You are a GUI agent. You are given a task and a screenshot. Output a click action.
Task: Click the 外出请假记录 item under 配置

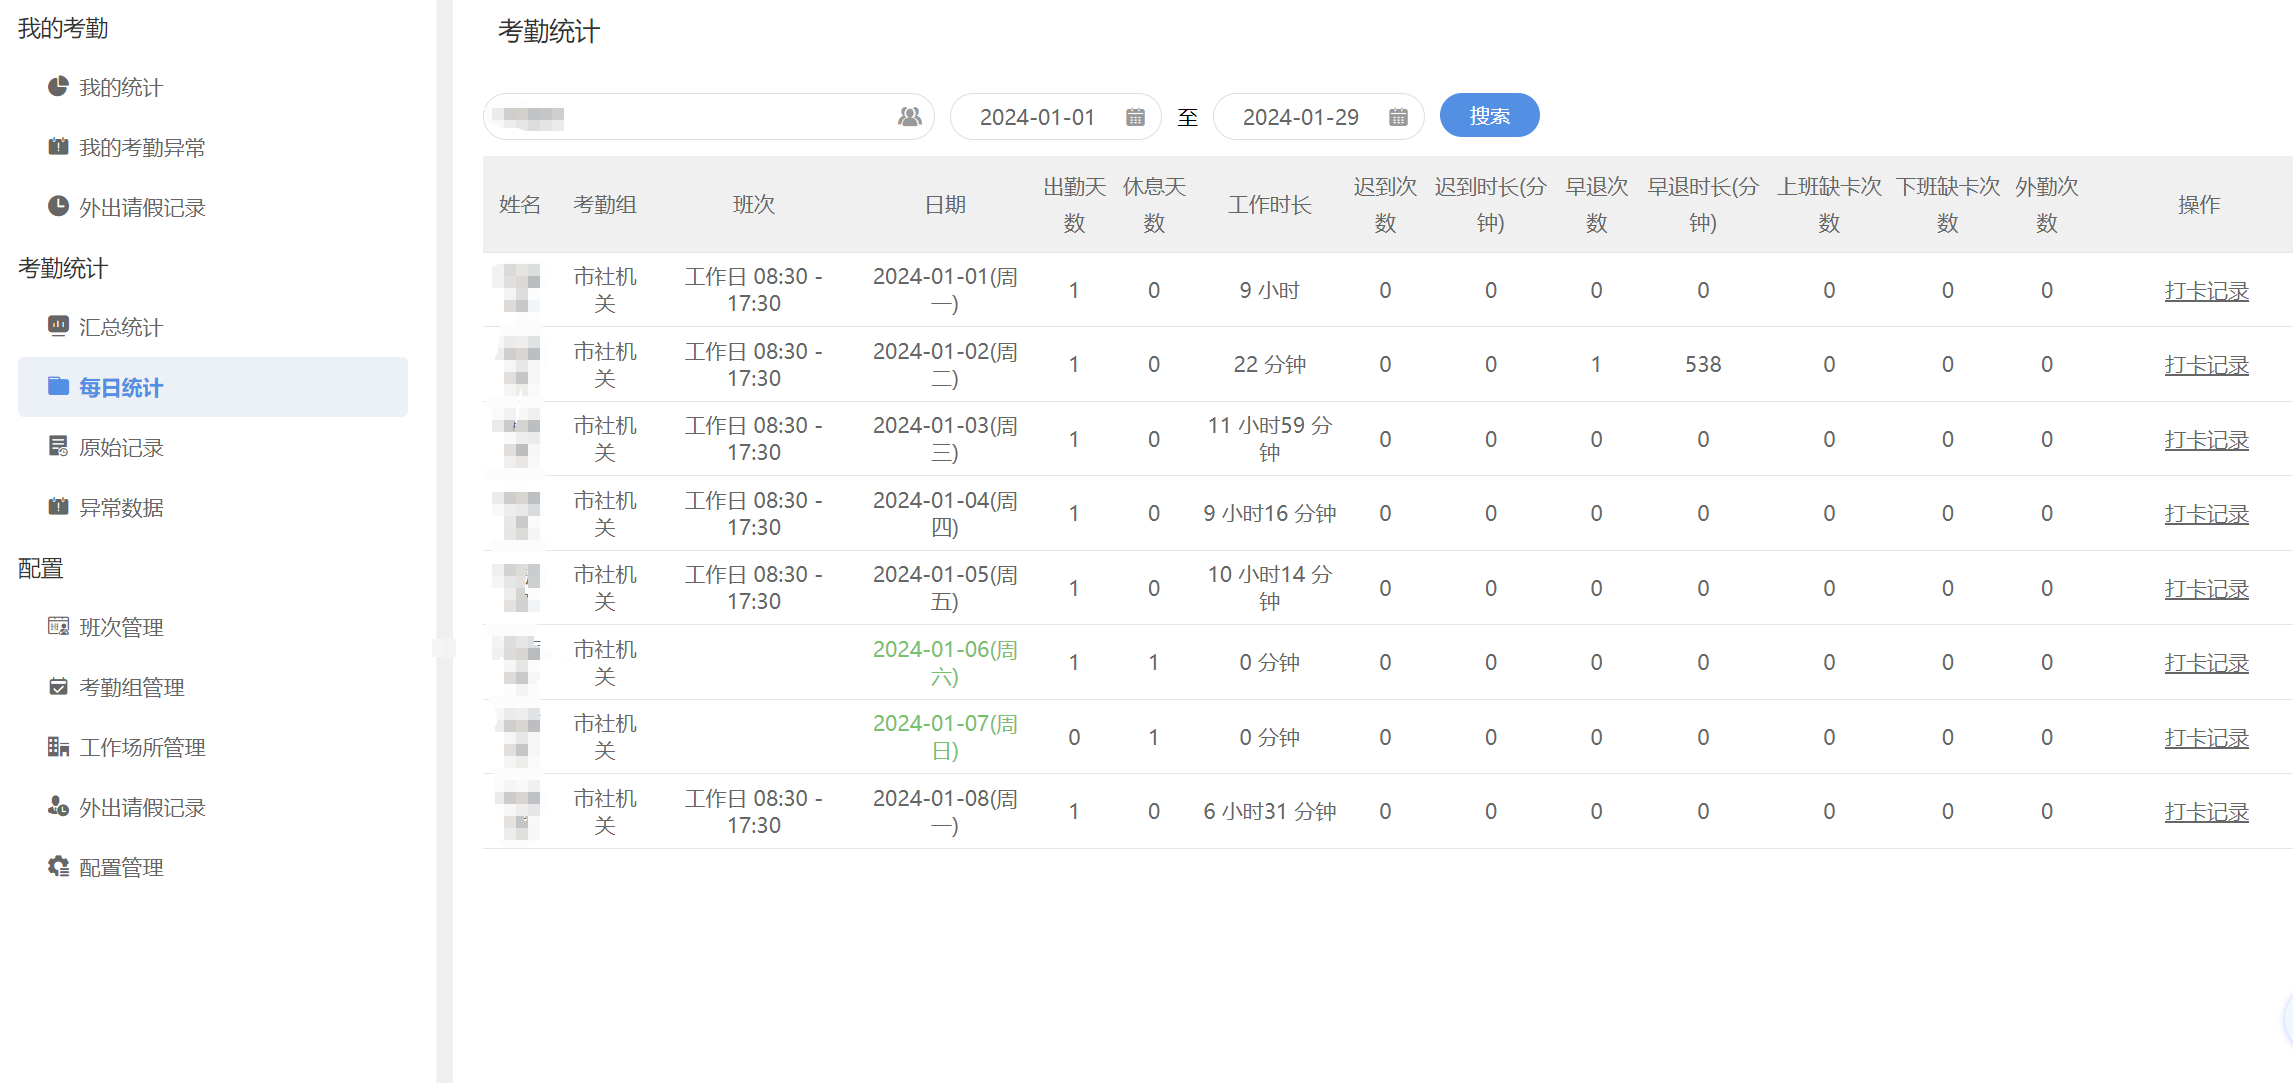[141, 807]
